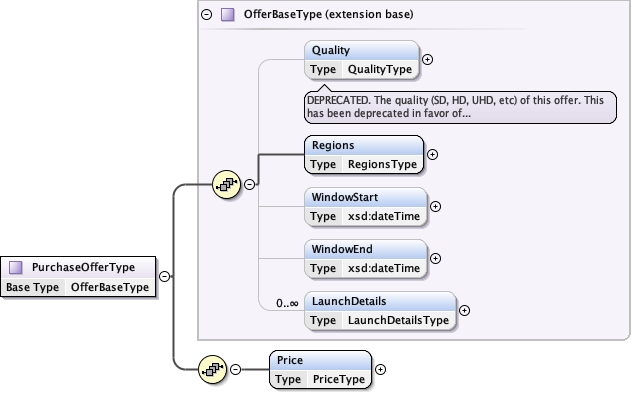Screen dimensions: 632x394
Task: Collapse the Price sequence minus toggle
Action: pyautogui.click(x=235, y=369)
